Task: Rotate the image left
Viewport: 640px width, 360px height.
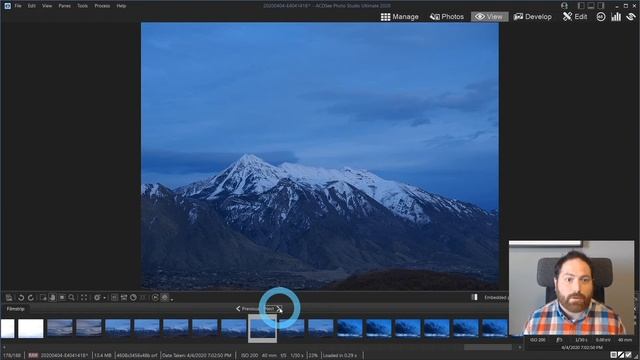Action: 21,298
